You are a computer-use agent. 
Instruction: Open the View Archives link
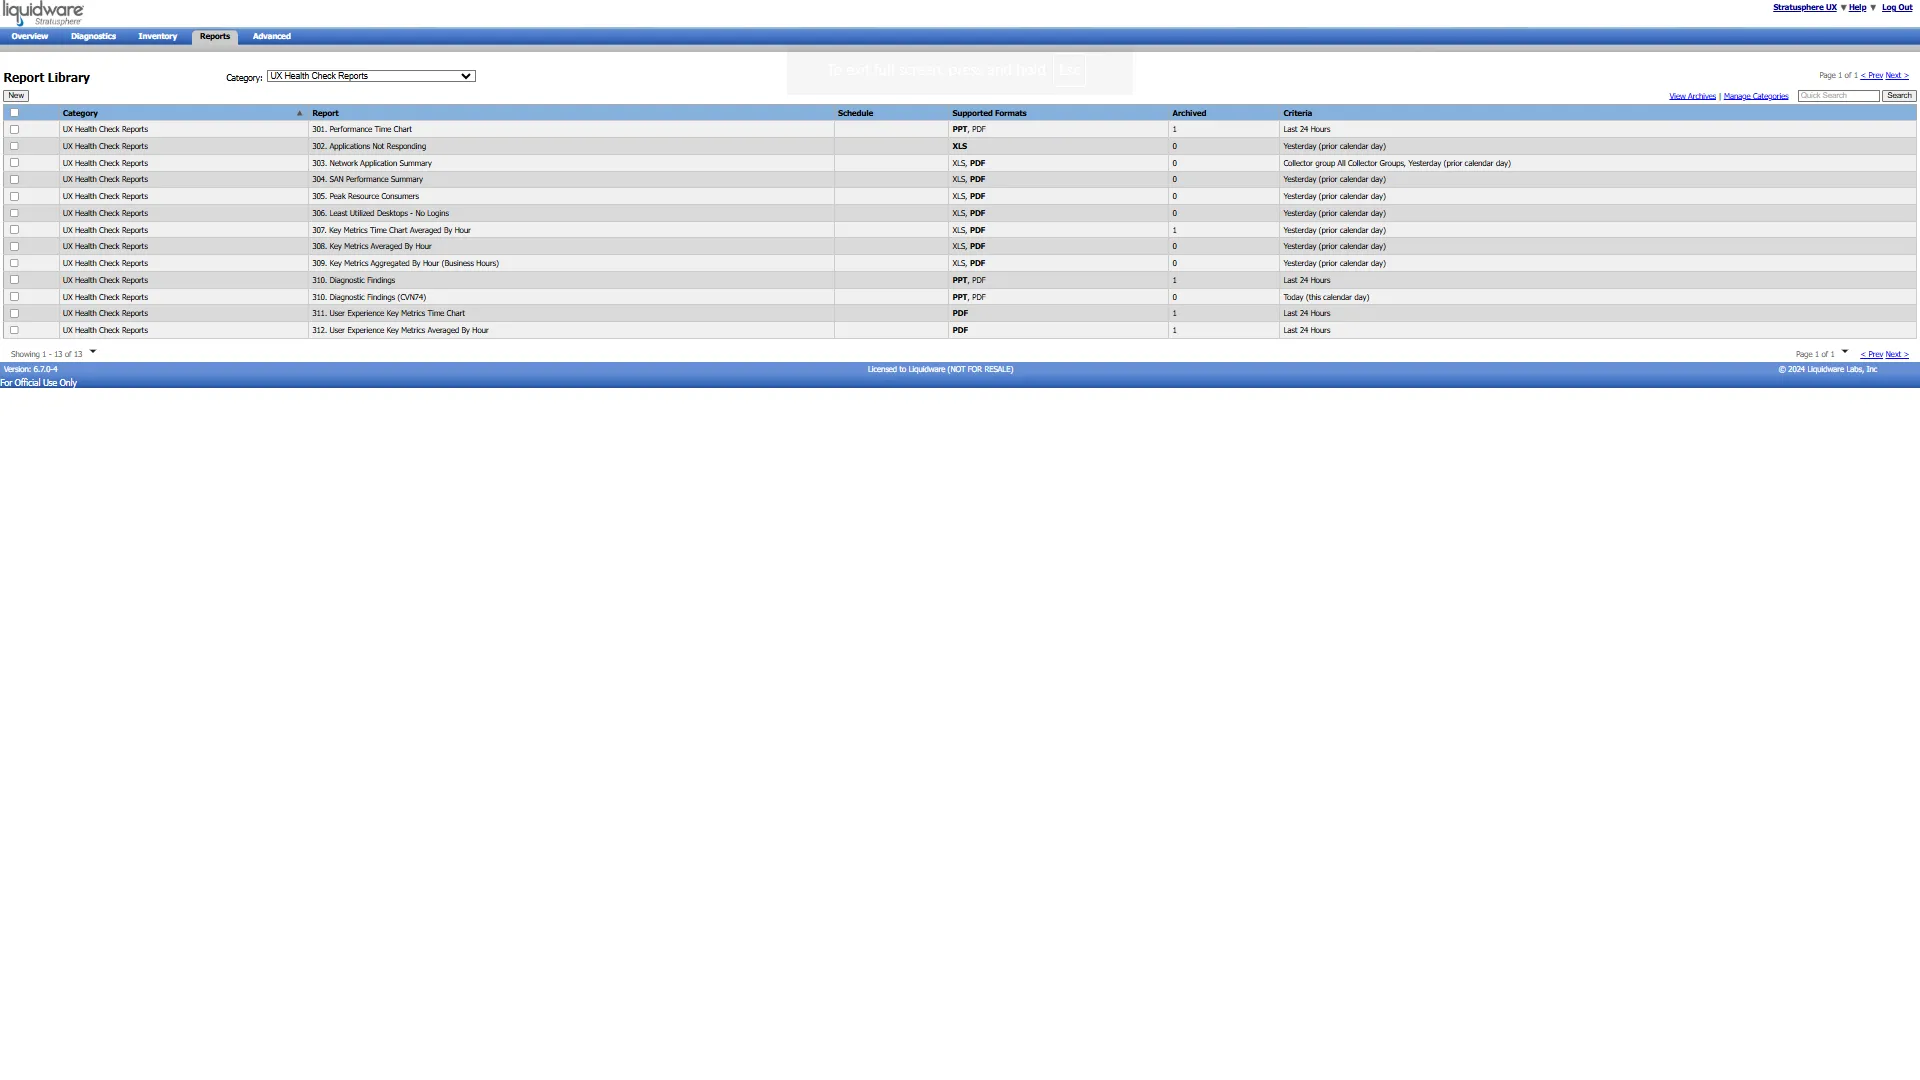click(x=1692, y=97)
